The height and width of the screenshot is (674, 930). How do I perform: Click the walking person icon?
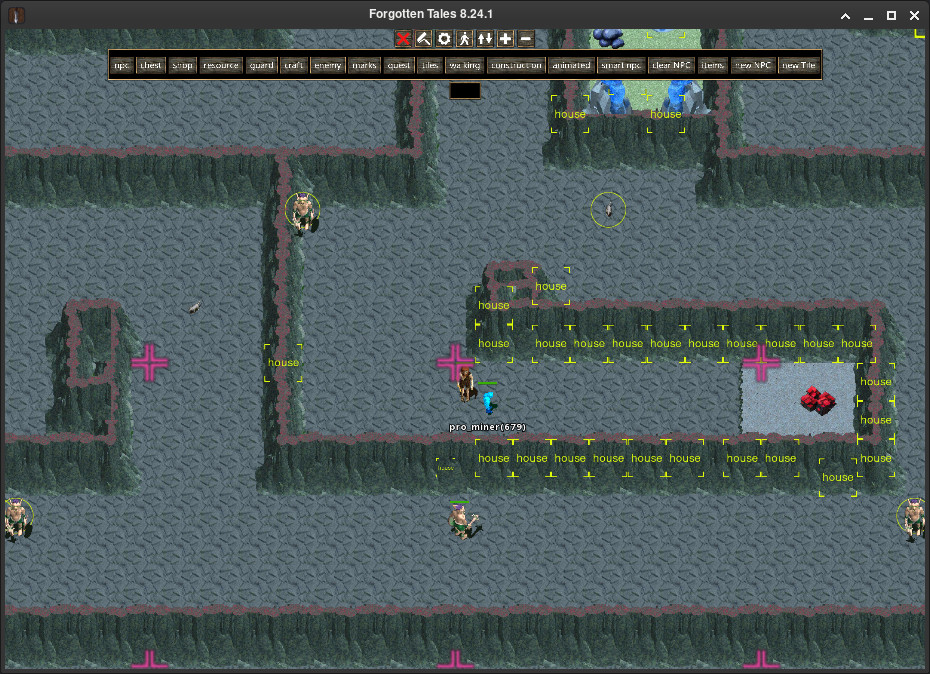[x=464, y=39]
